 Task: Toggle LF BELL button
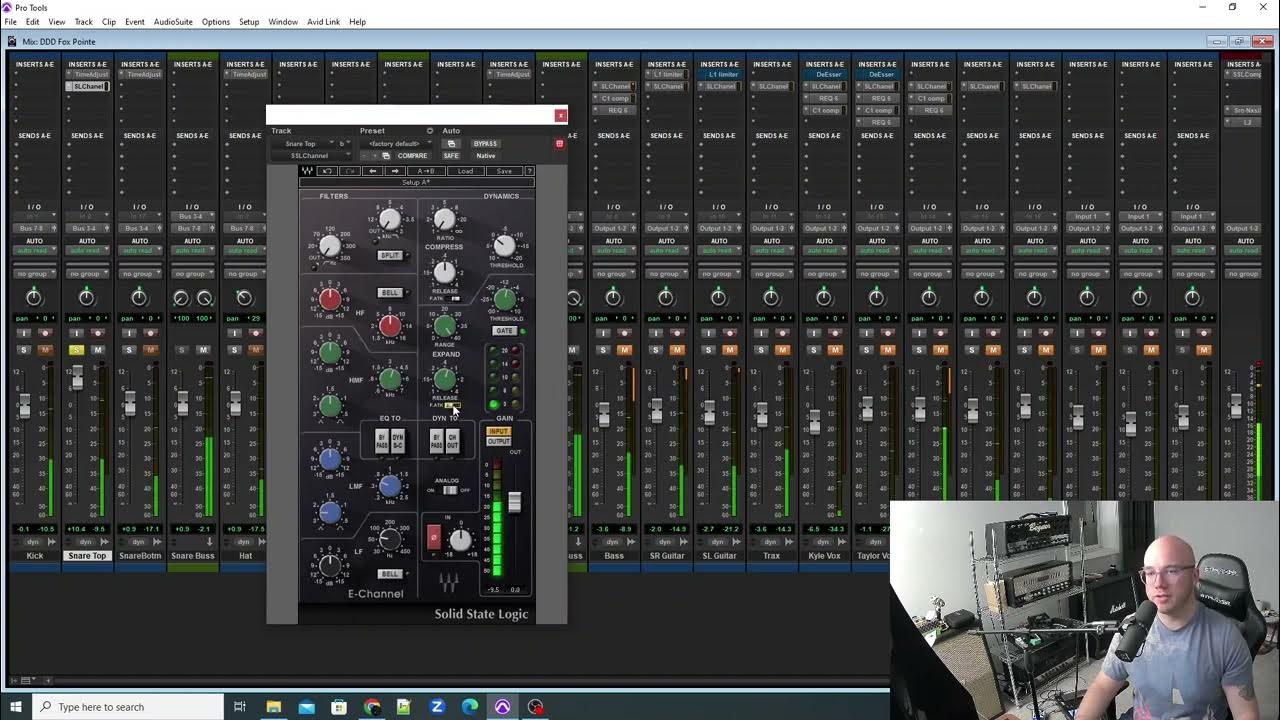(x=390, y=574)
